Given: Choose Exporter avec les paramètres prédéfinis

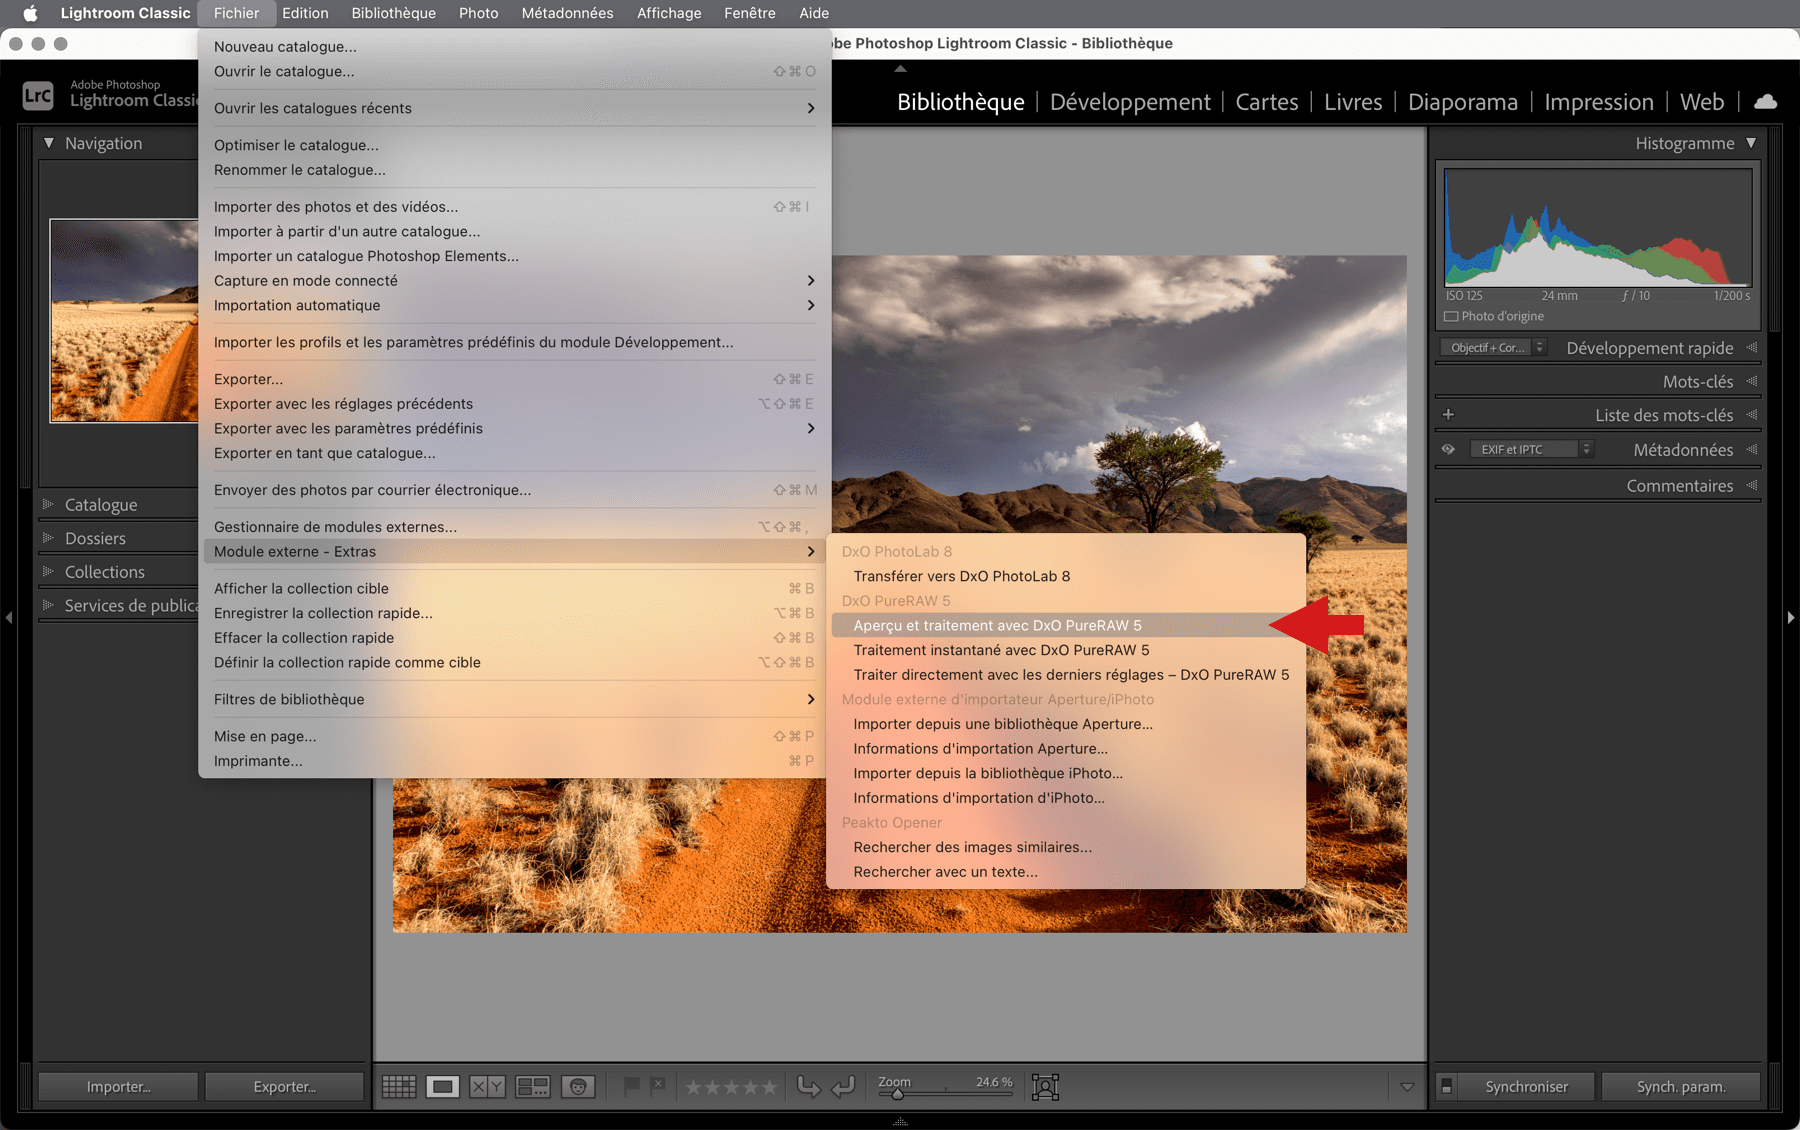Looking at the screenshot, I should click(514, 428).
